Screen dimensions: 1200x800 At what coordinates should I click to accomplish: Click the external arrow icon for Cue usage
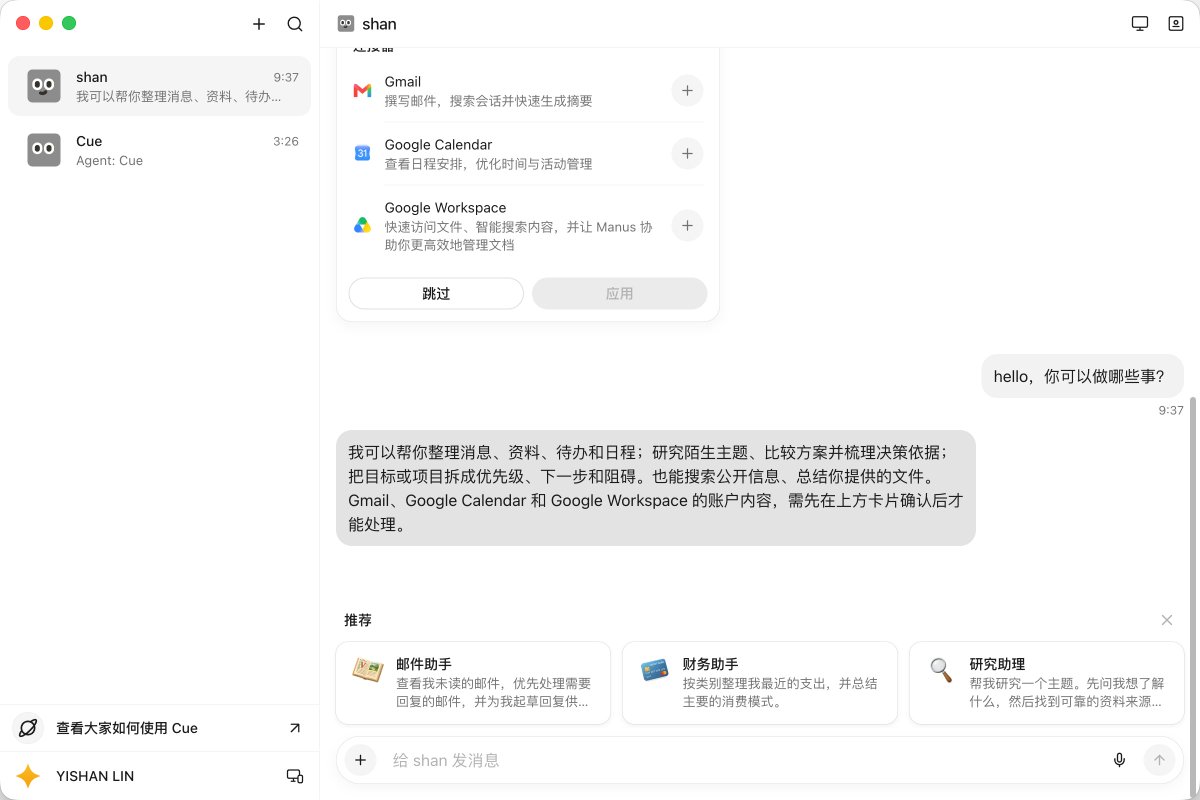click(295, 728)
